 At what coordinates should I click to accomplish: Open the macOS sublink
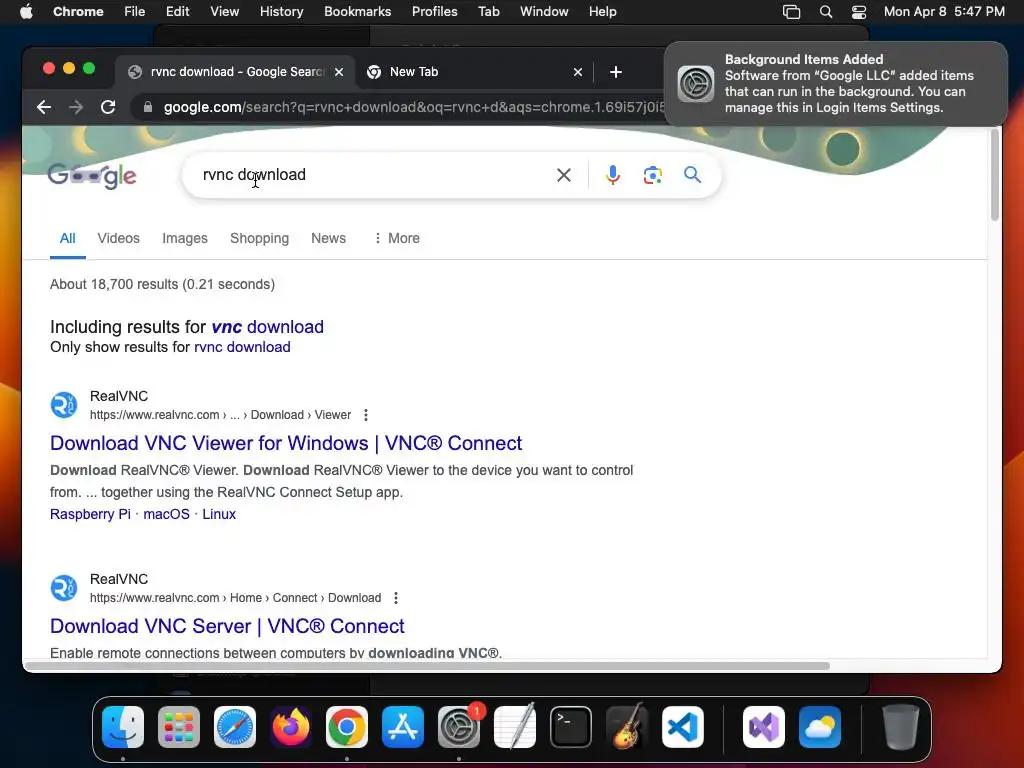(x=167, y=514)
